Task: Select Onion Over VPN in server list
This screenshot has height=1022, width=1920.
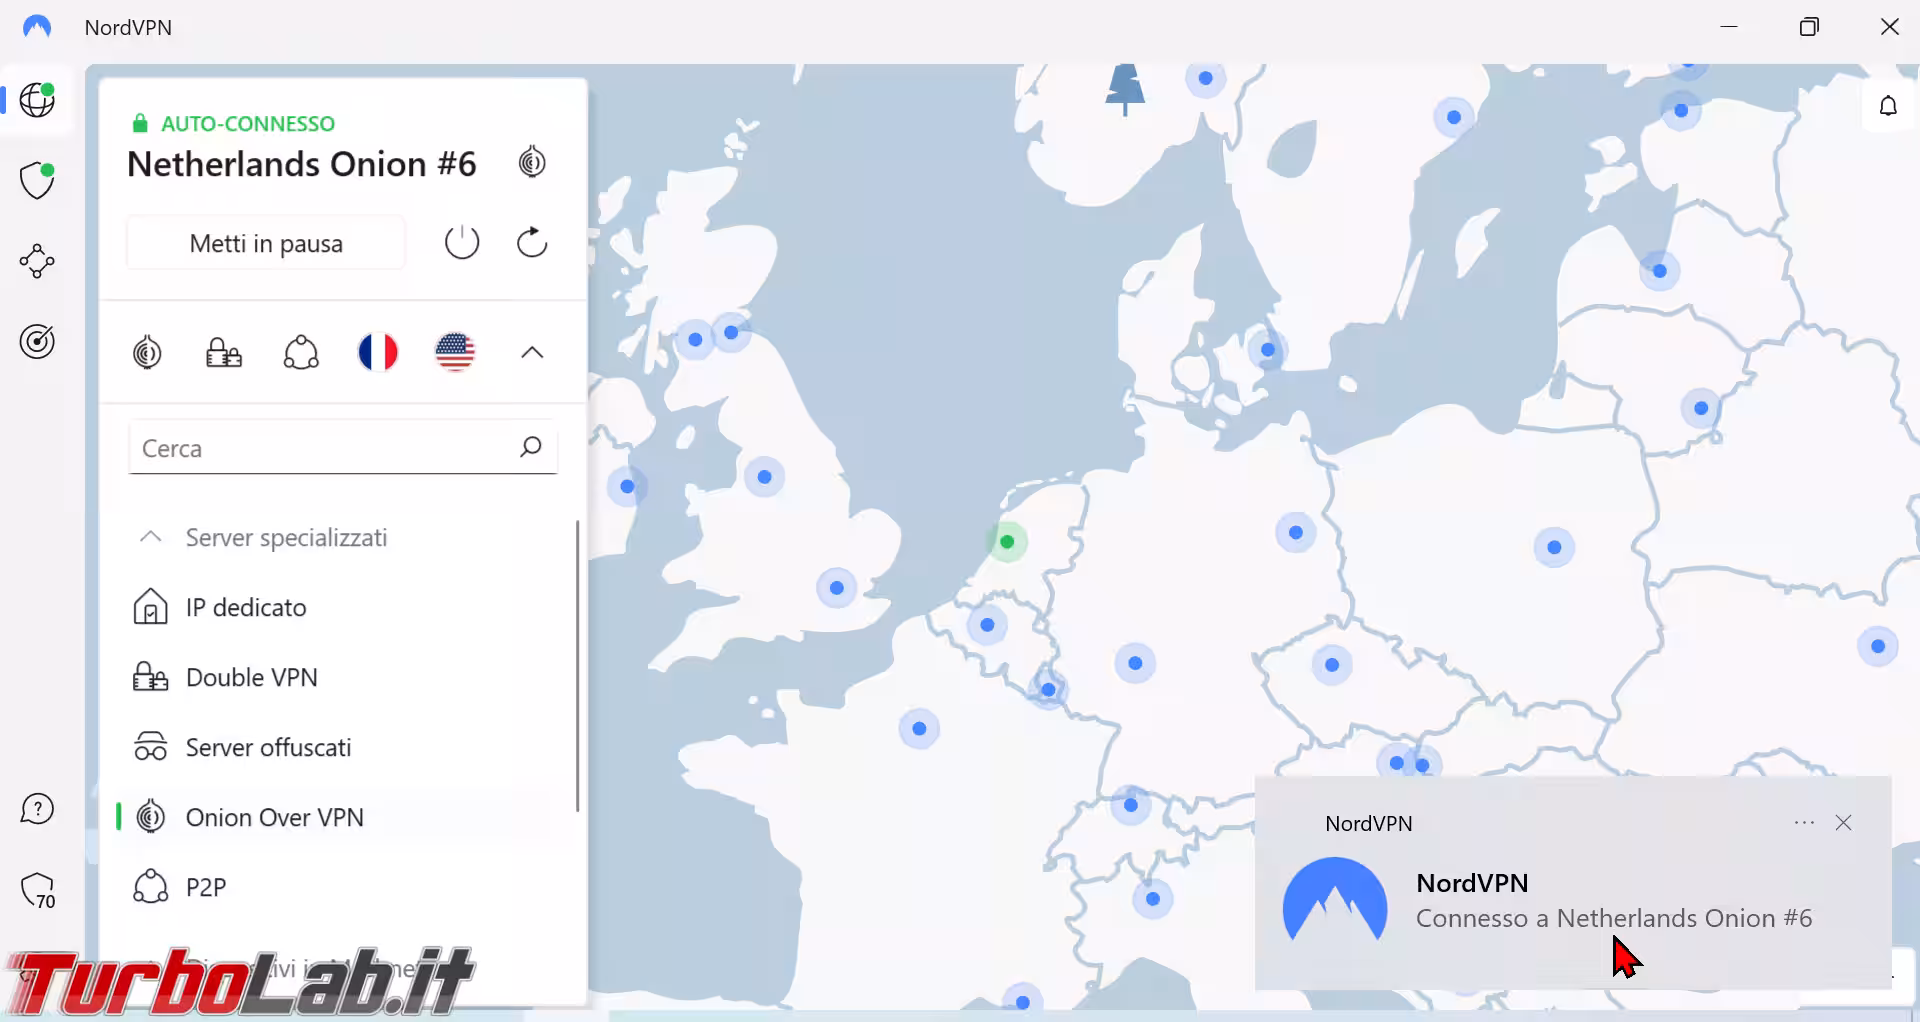Action: [274, 817]
